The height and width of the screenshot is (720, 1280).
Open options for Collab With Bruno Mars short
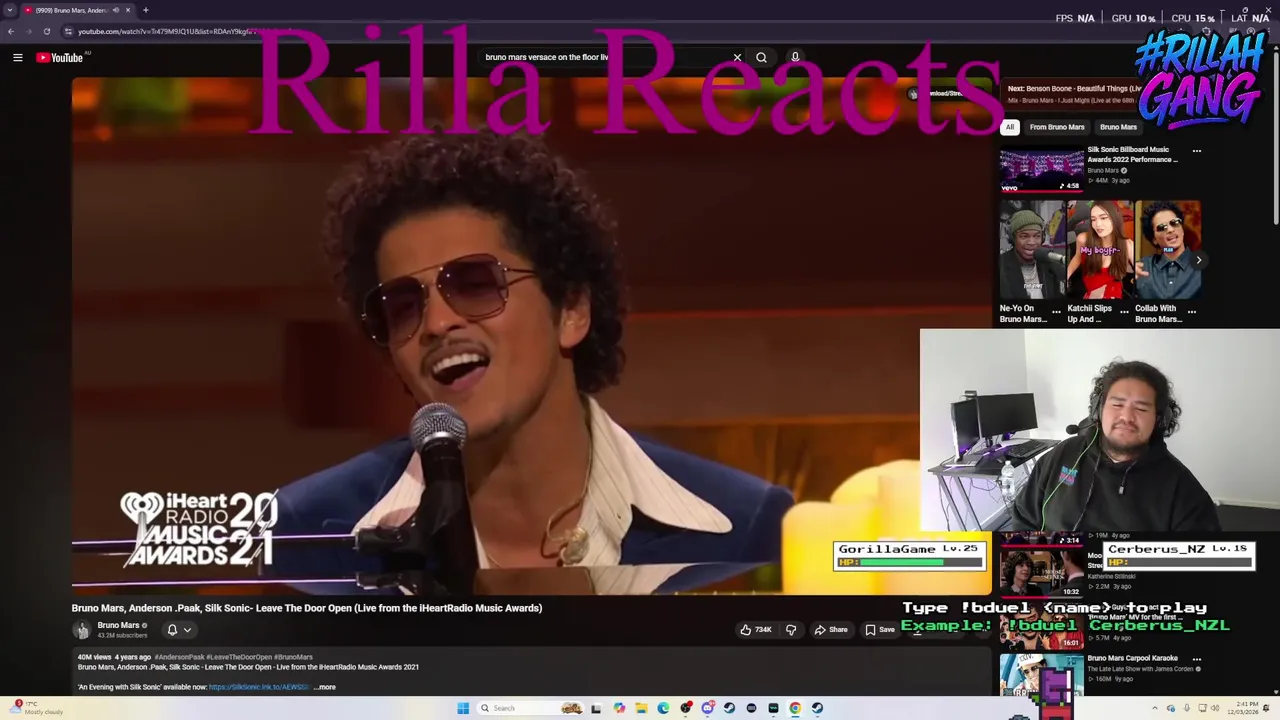click(x=1191, y=312)
